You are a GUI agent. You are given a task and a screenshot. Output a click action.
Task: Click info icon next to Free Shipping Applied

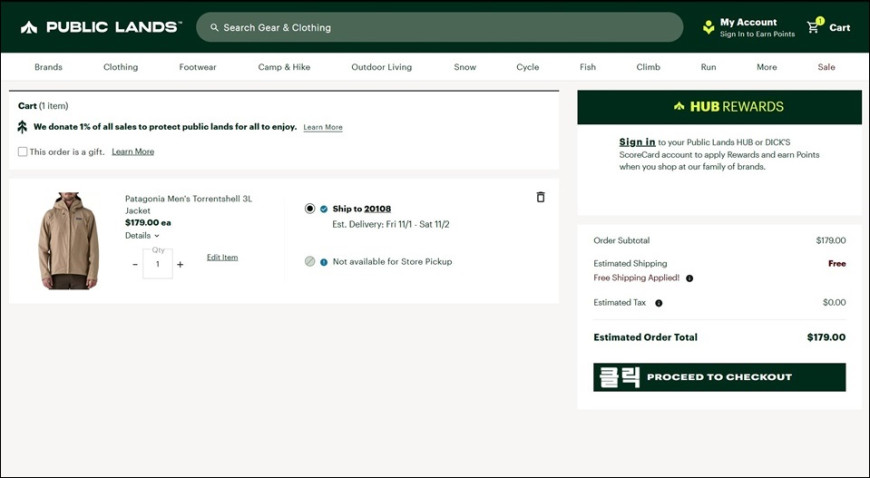689,278
